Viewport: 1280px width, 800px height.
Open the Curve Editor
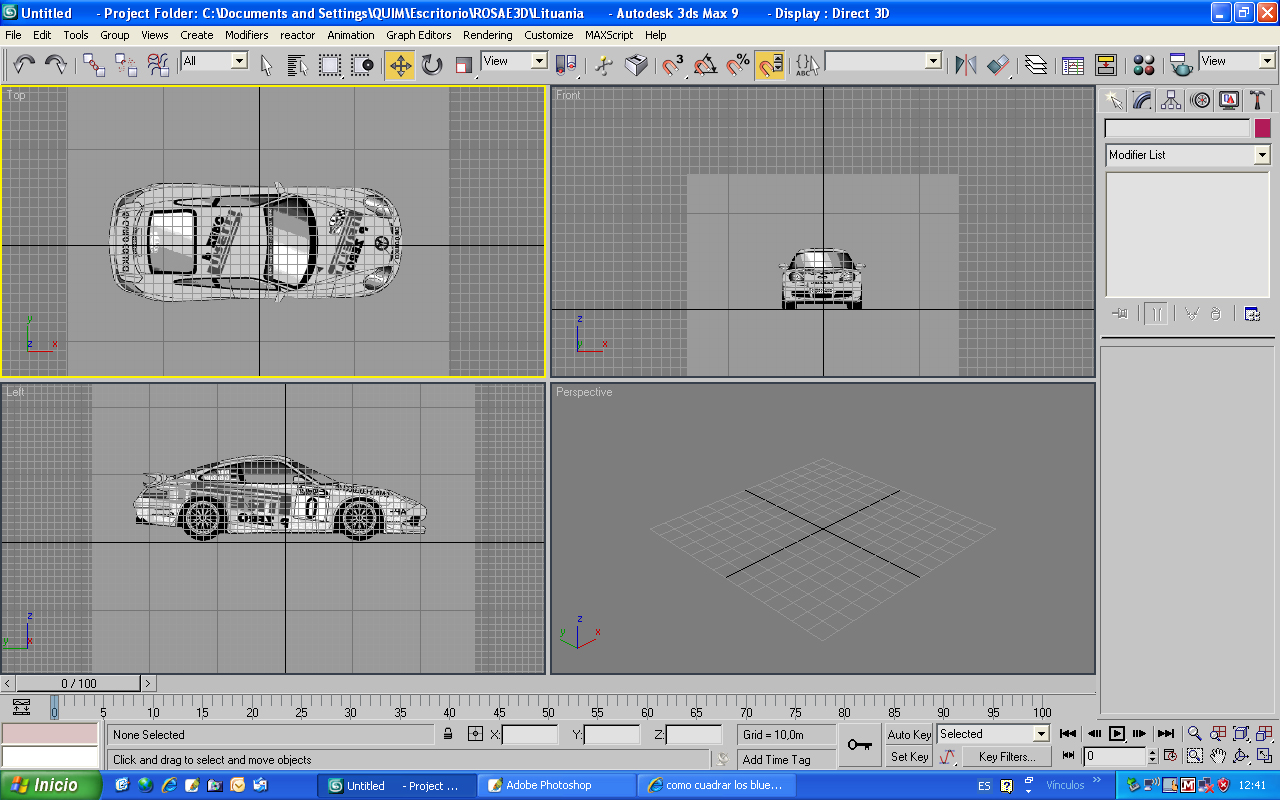pyautogui.click(x=1073, y=65)
